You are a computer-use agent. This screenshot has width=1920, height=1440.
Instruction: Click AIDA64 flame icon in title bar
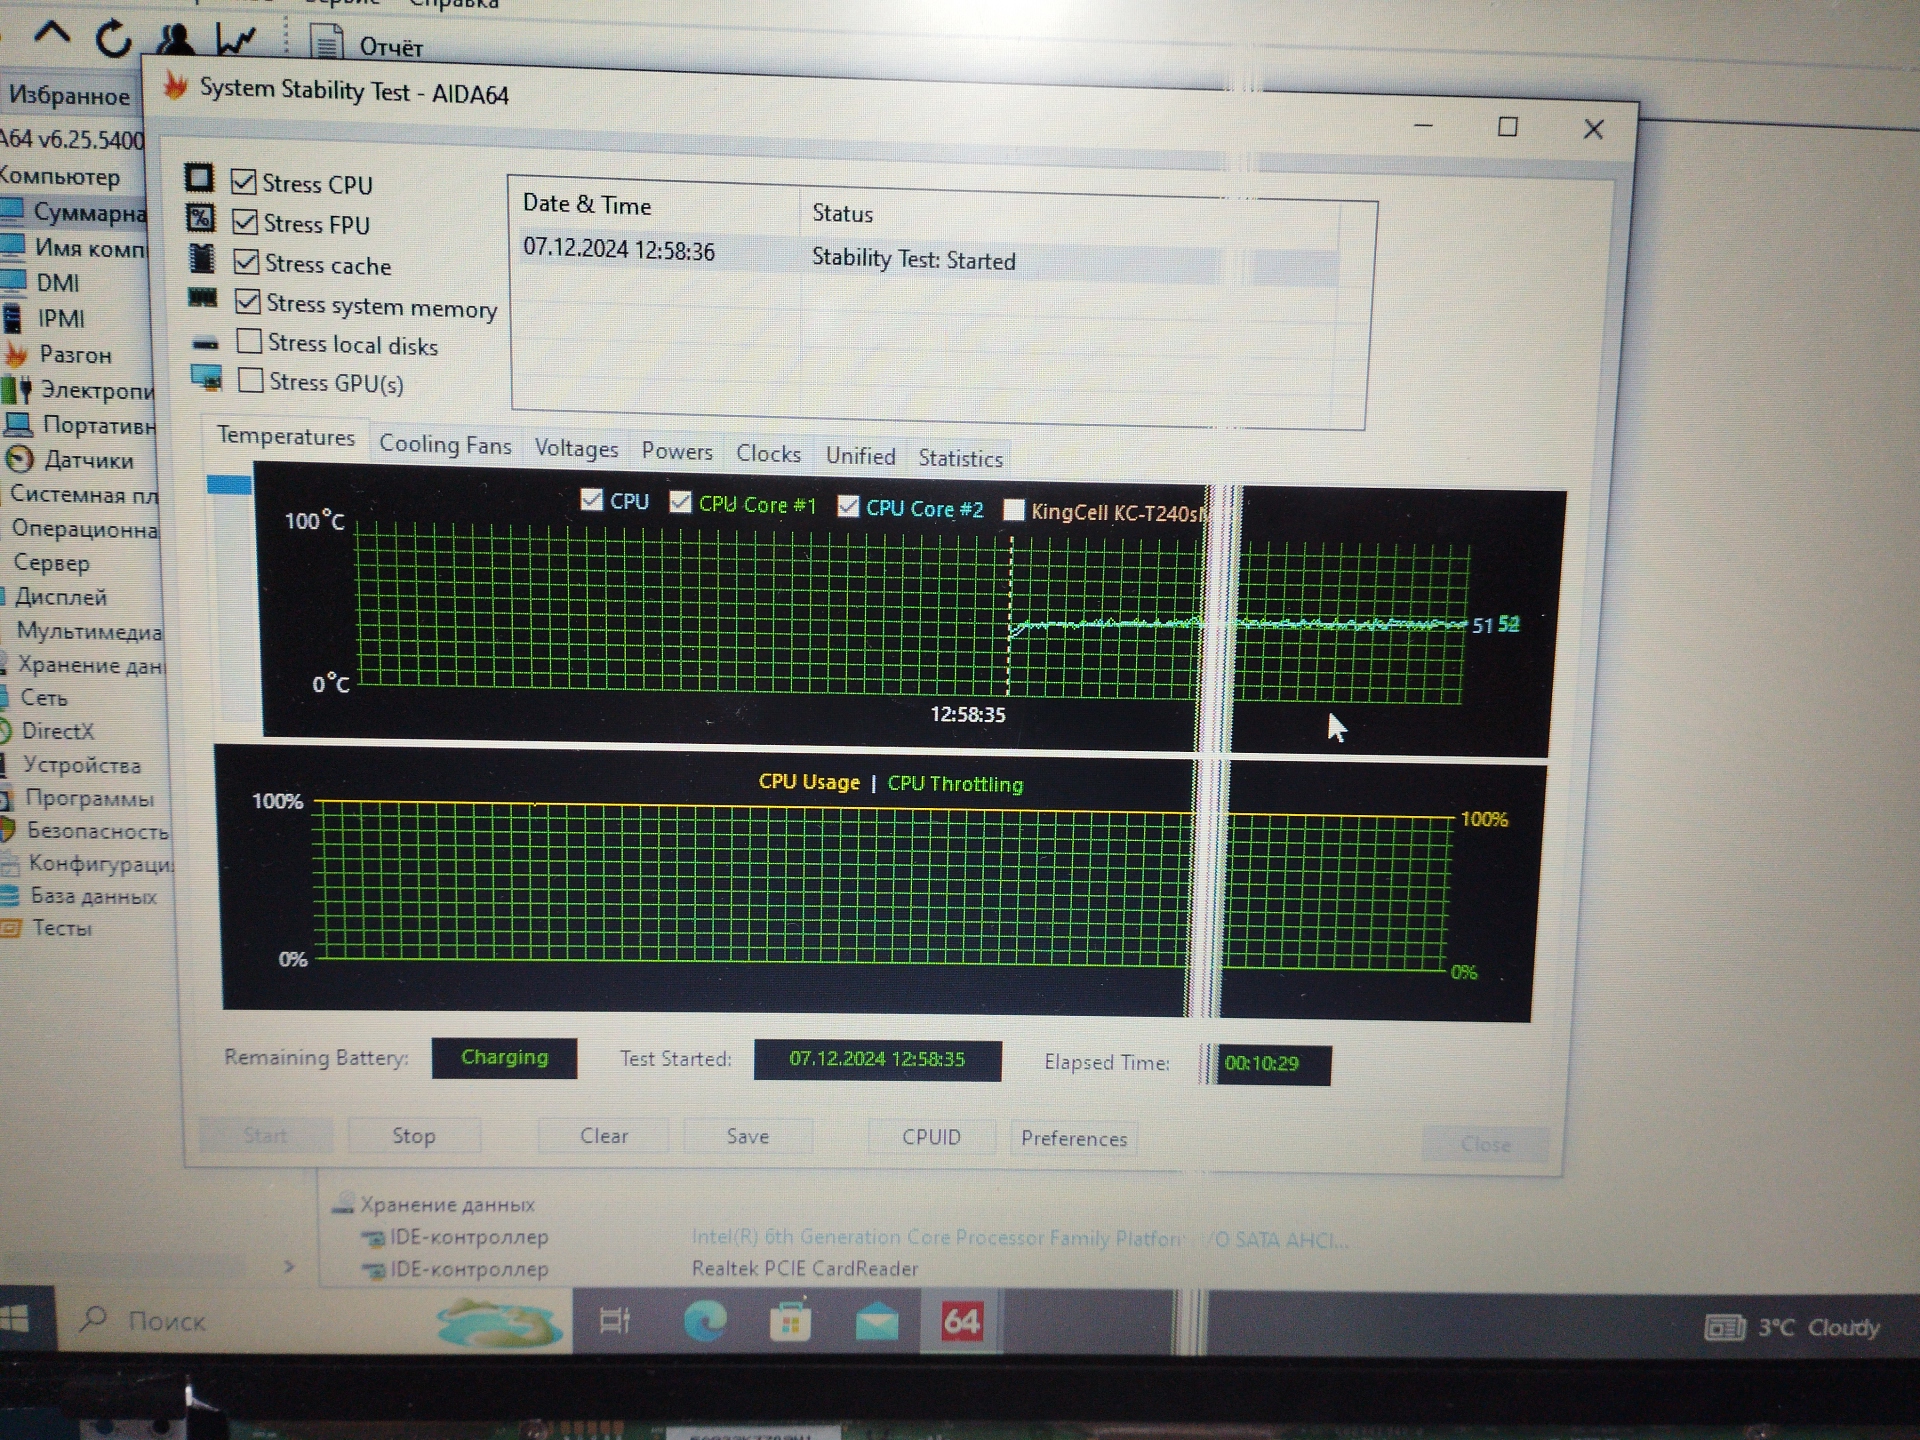click(176, 86)
